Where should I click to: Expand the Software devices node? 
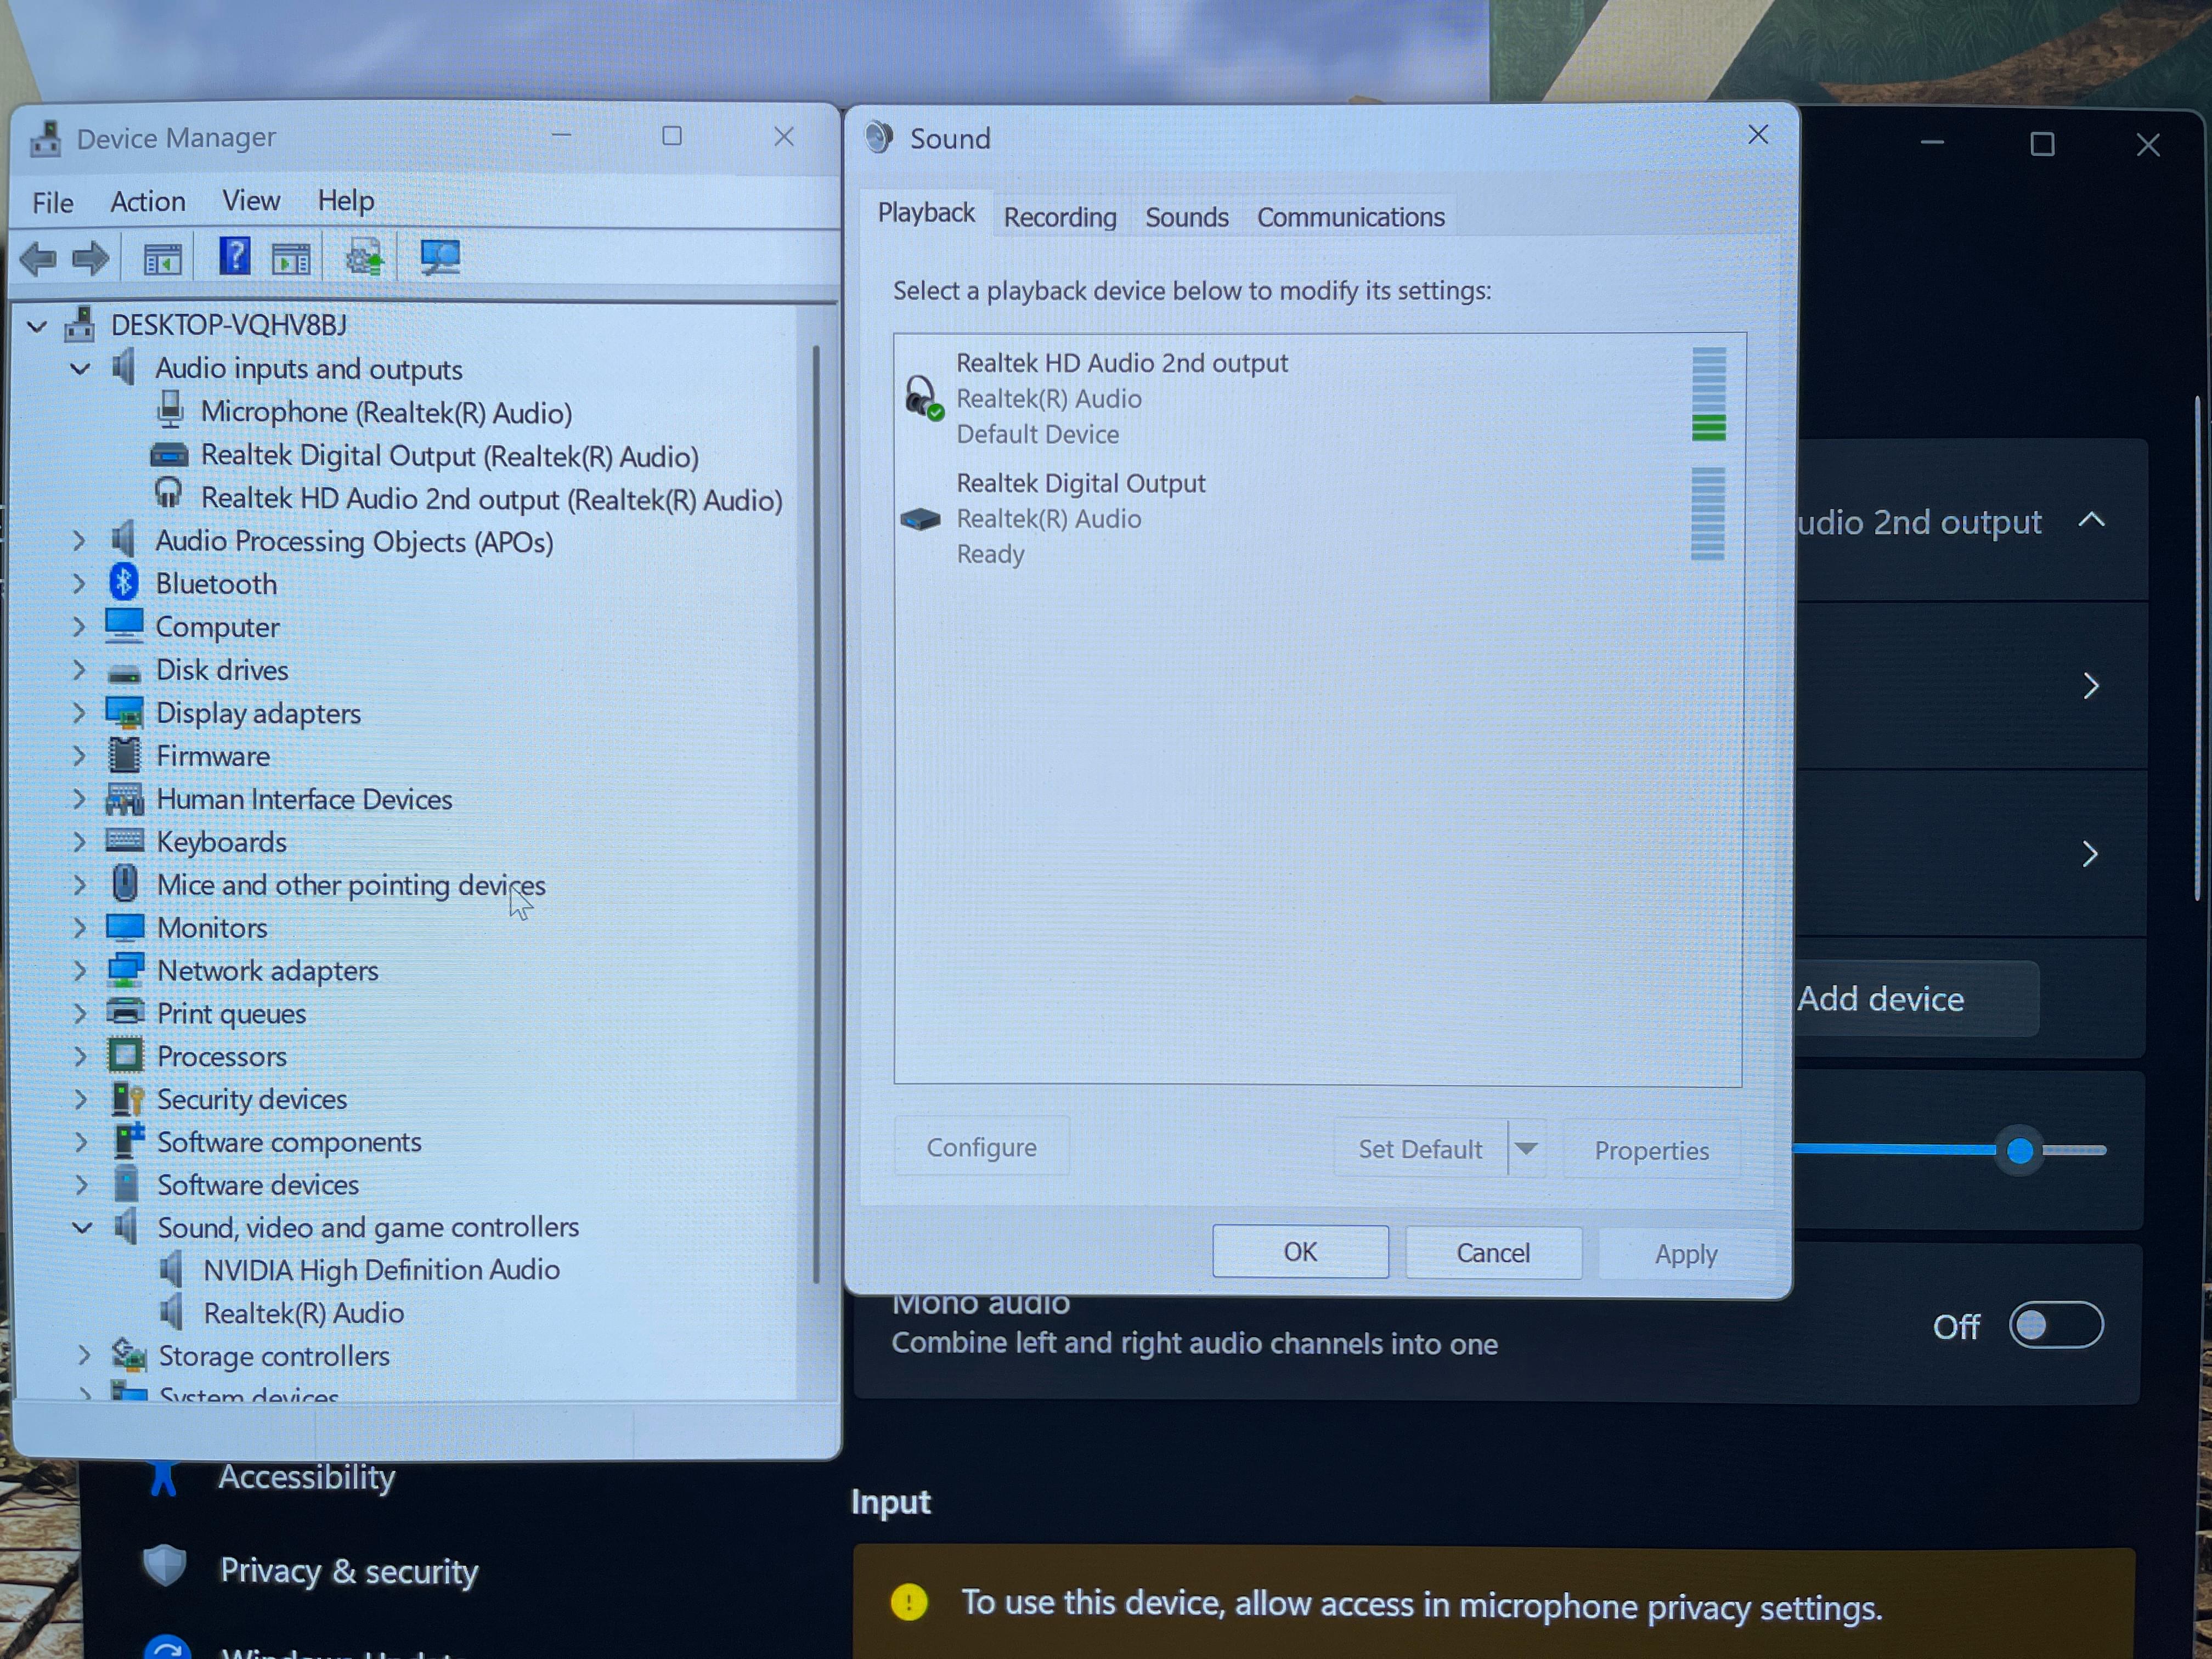(81, 1185)
